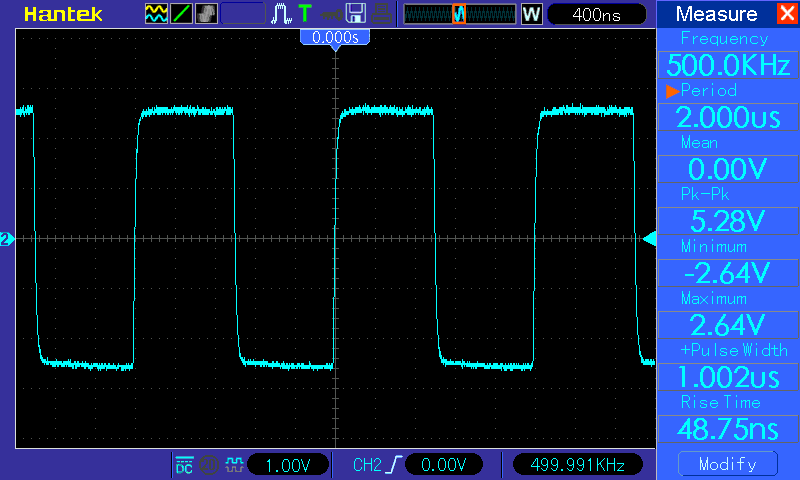Click the DC coupling icon
800x480 pixels.
pyautogui.click(x=184, y=465)
